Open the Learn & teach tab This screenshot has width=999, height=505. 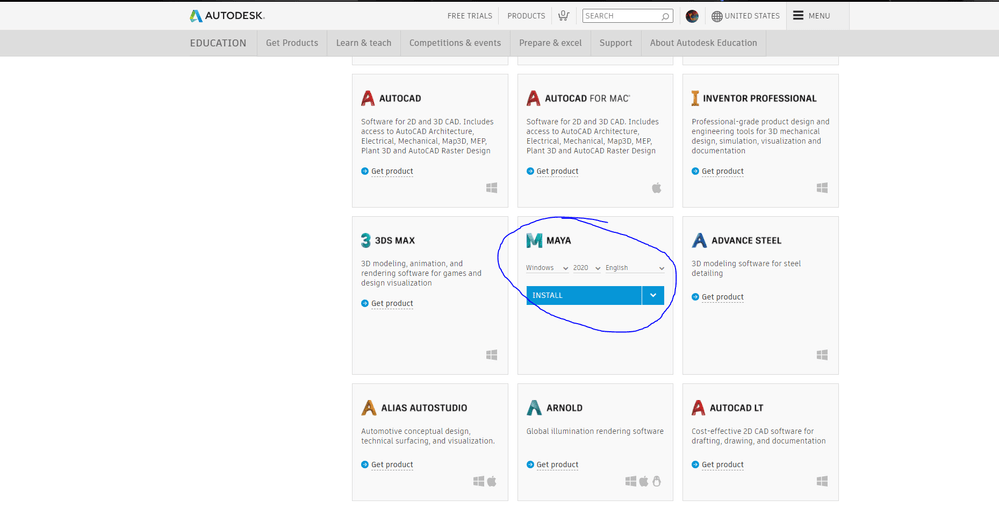coord(364,43)
